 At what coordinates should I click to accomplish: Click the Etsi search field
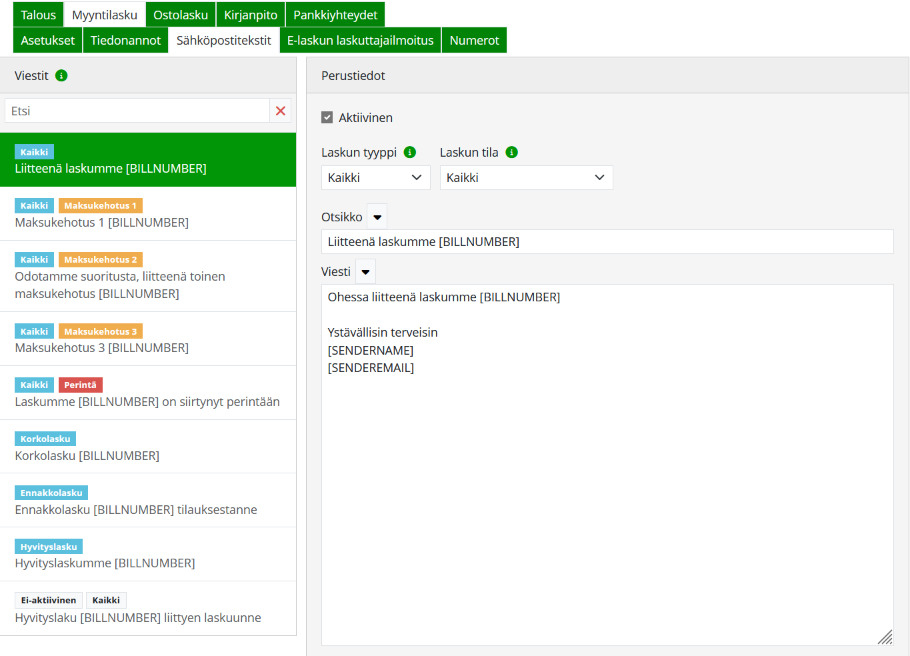137,111
